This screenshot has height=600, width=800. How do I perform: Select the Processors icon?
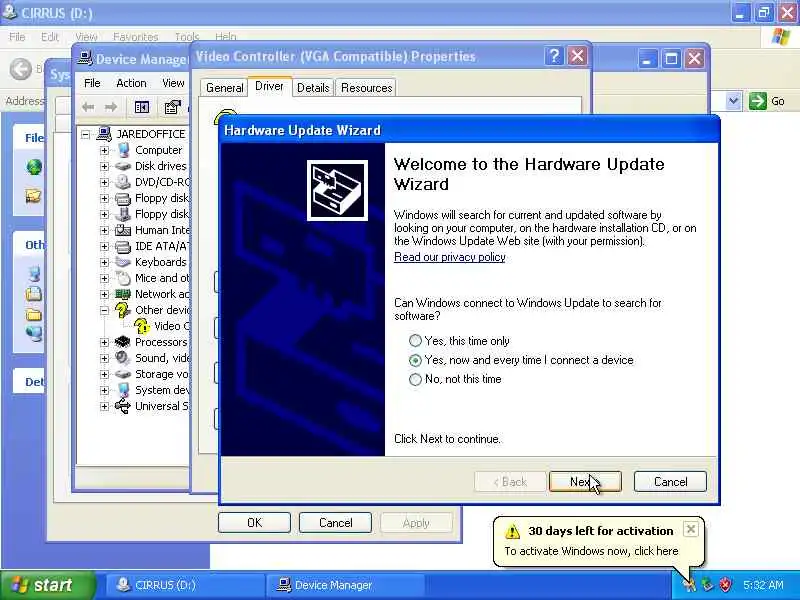click(x=123, y=342)
